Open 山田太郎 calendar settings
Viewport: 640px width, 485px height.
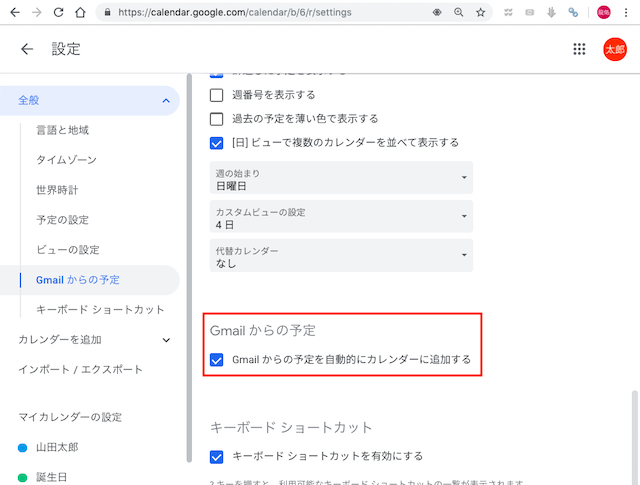[57, 447]
